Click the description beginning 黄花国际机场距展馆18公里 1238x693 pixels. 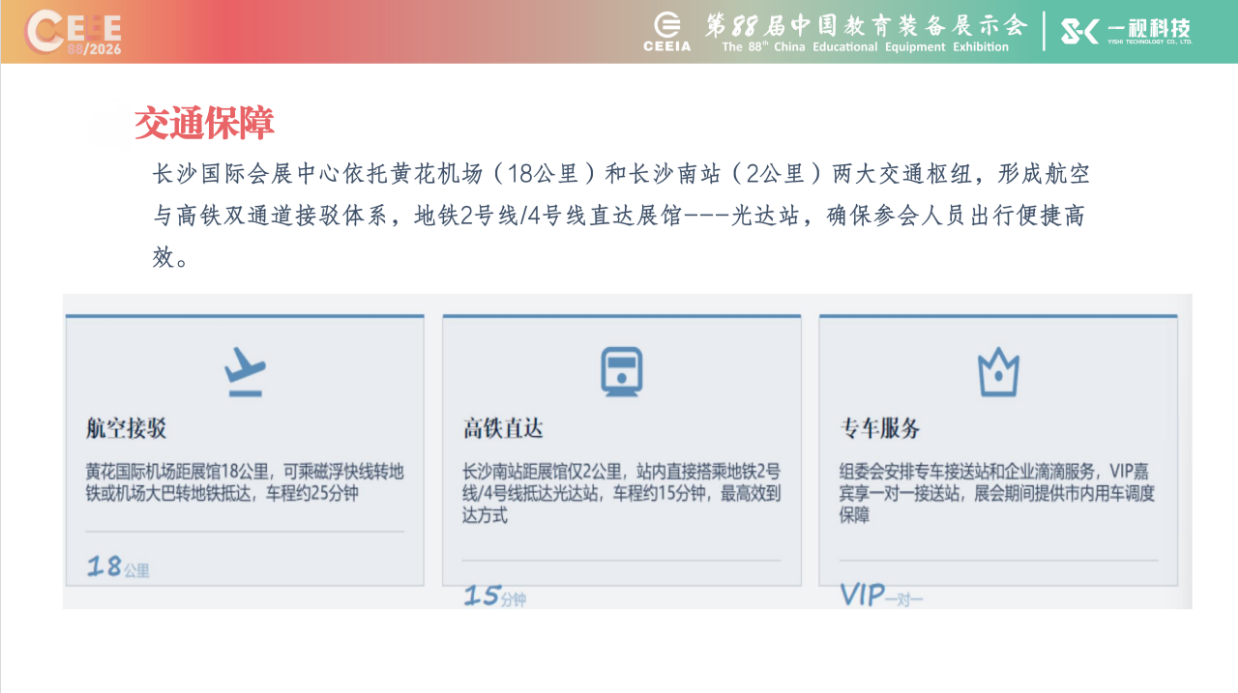pyautogui.click(x=245, y=482)
